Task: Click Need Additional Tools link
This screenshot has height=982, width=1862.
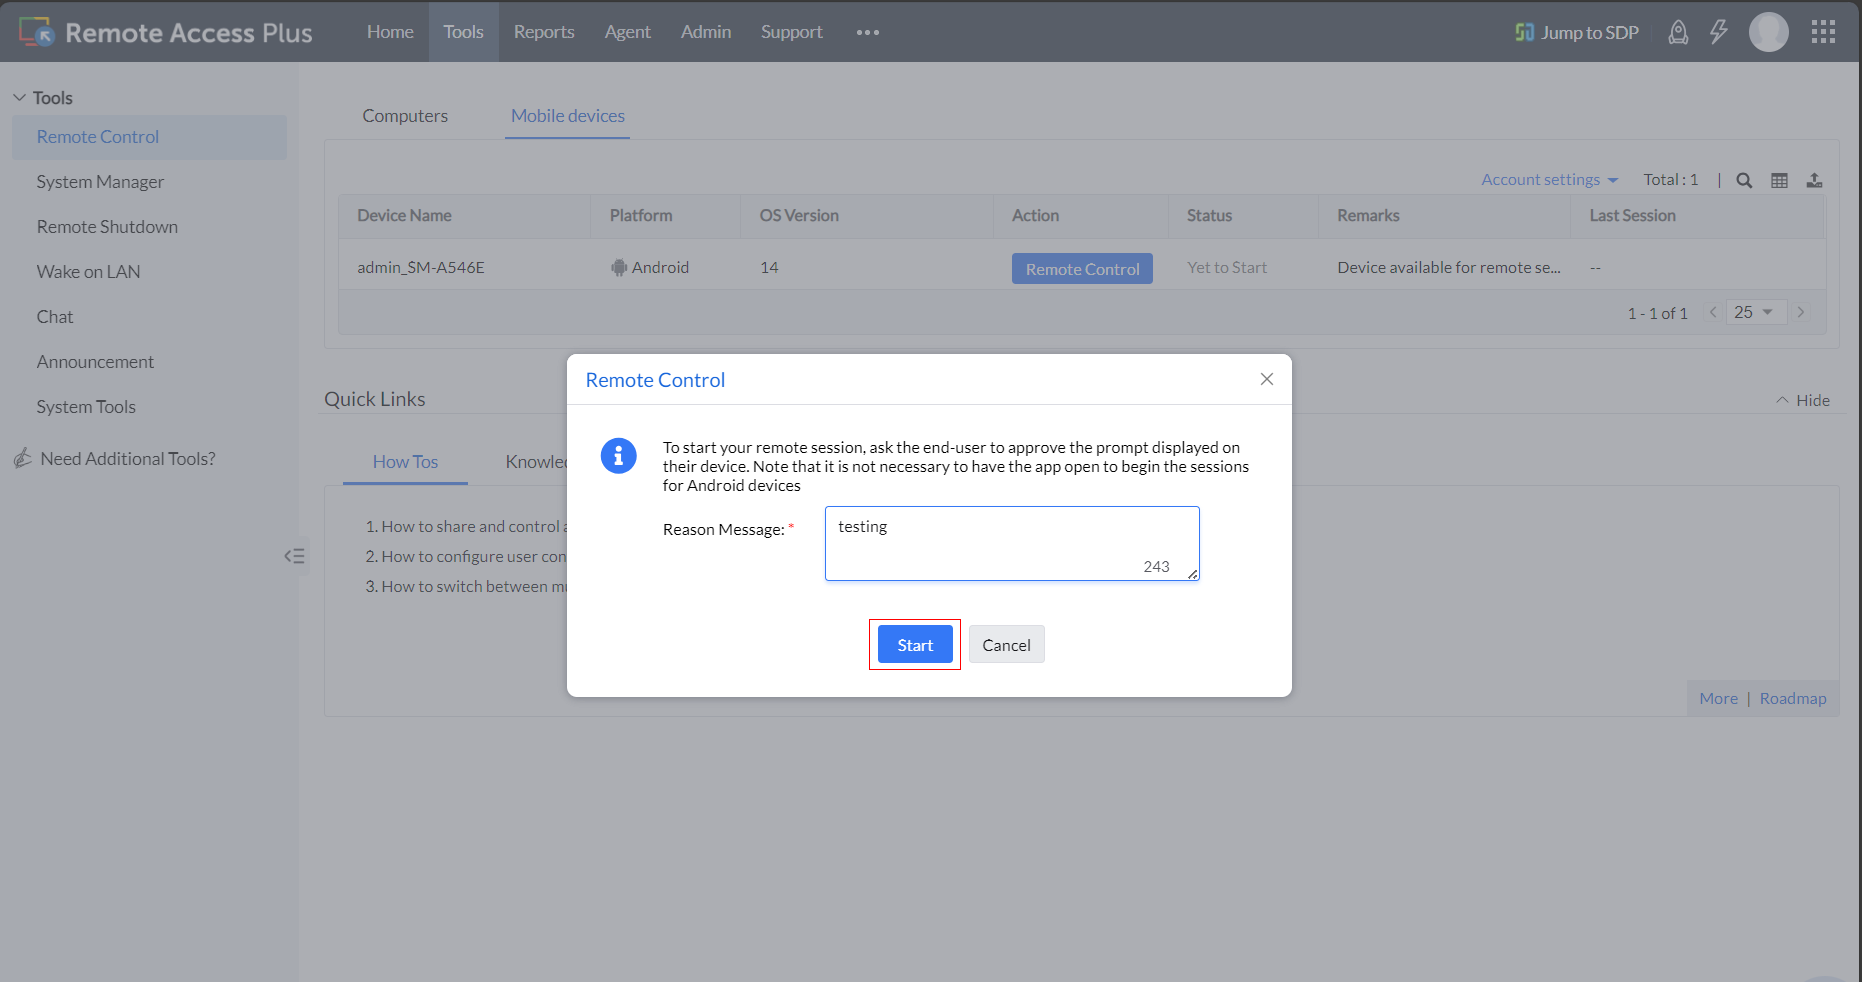Action: (x=128, y=459)
